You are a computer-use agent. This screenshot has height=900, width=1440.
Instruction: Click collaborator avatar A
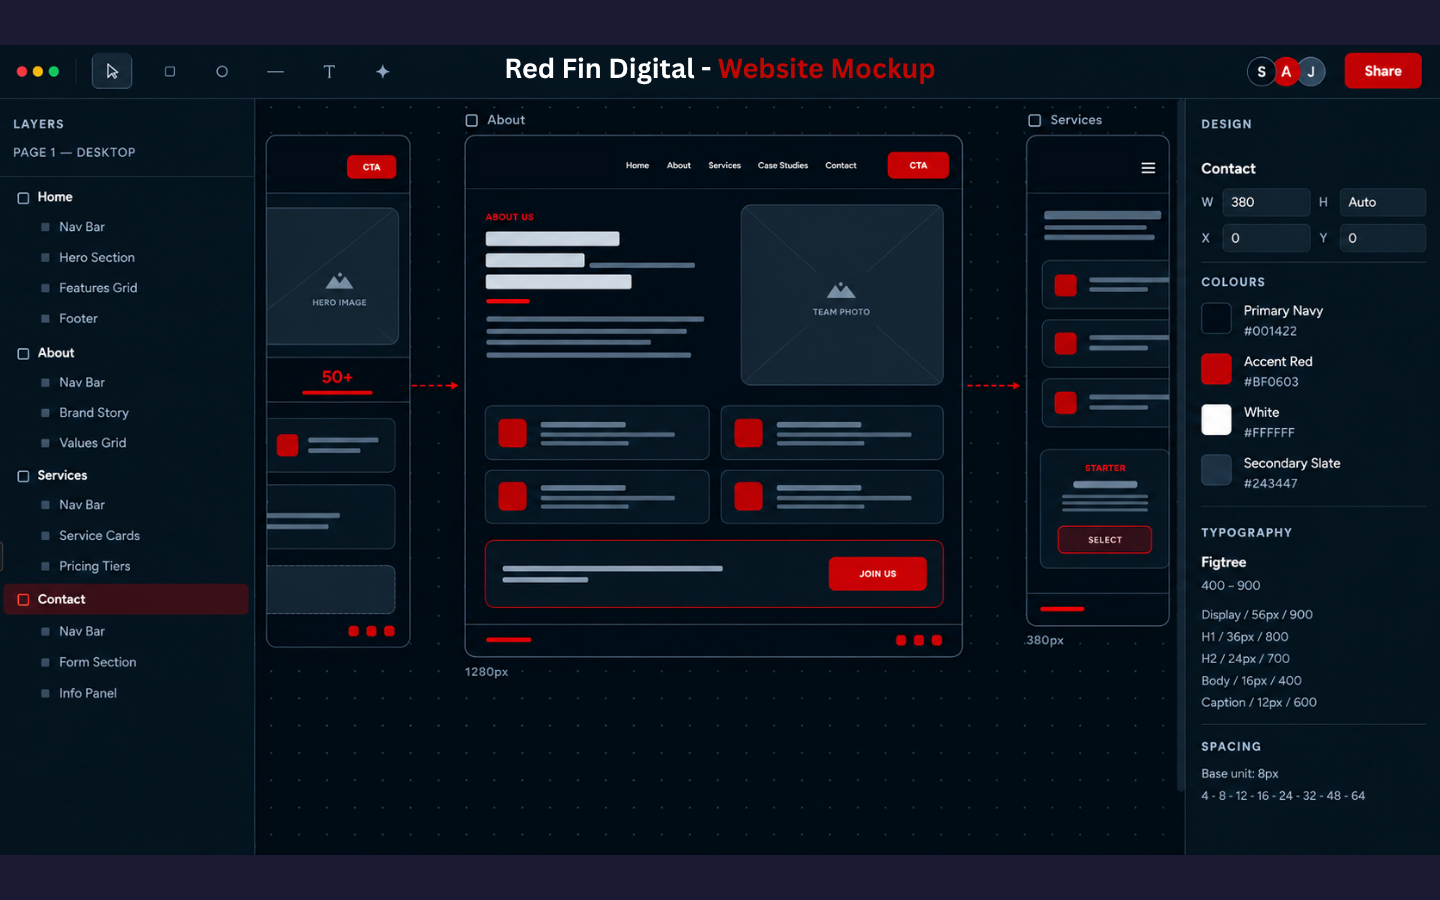[x=1286, y=71]
